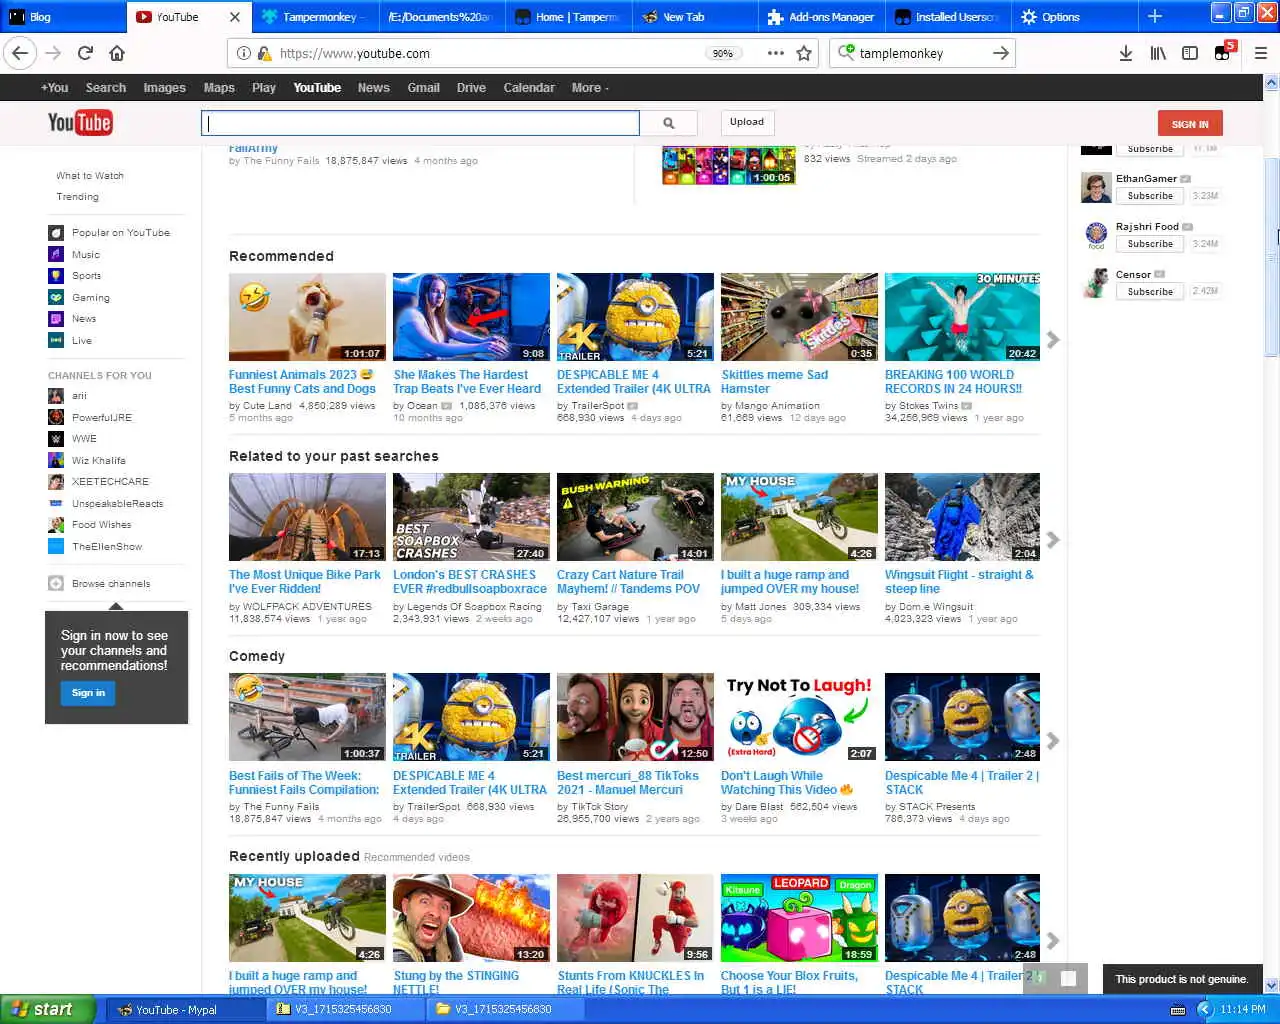Open Stung by the STINGING NETTLE thumbnail
Viewport: 1280px width, 1024px height.
471,918
